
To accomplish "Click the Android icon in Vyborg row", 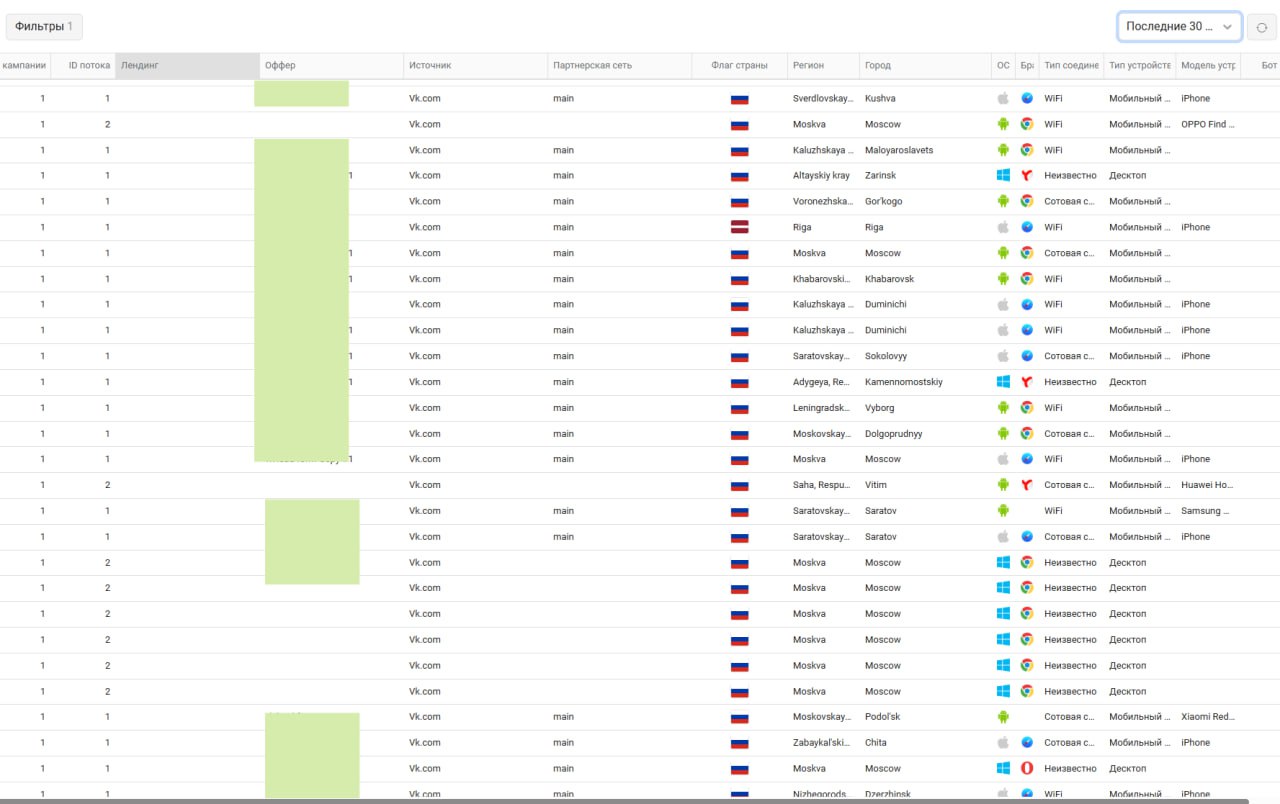I will click(1003, 408).
